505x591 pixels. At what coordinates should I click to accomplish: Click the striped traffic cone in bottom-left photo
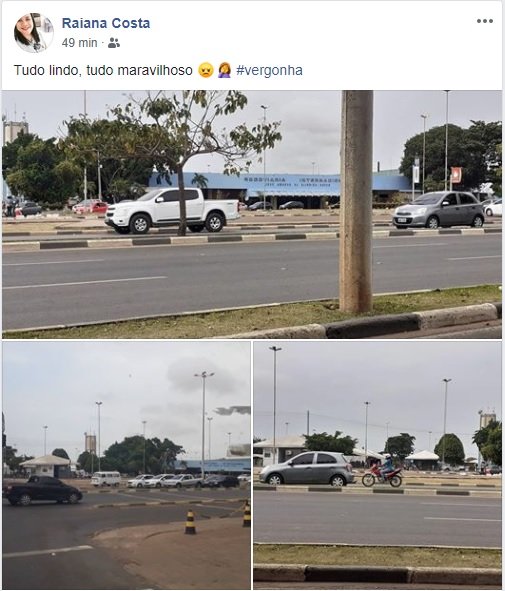click(x=190, y=522)
